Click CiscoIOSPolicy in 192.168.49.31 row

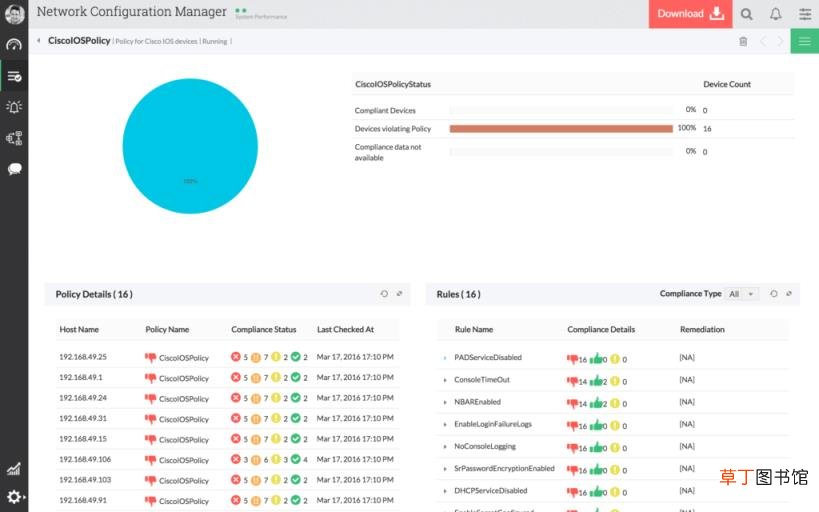[184, 419]
